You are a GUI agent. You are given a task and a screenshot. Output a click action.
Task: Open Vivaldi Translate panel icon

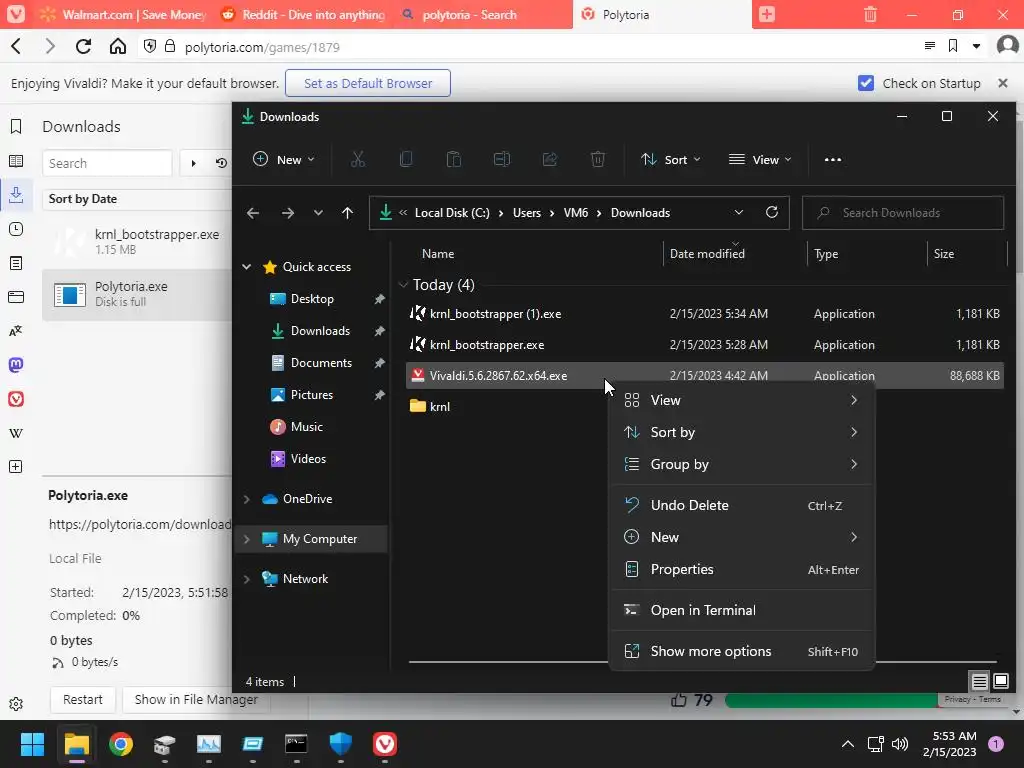(16, 331)
